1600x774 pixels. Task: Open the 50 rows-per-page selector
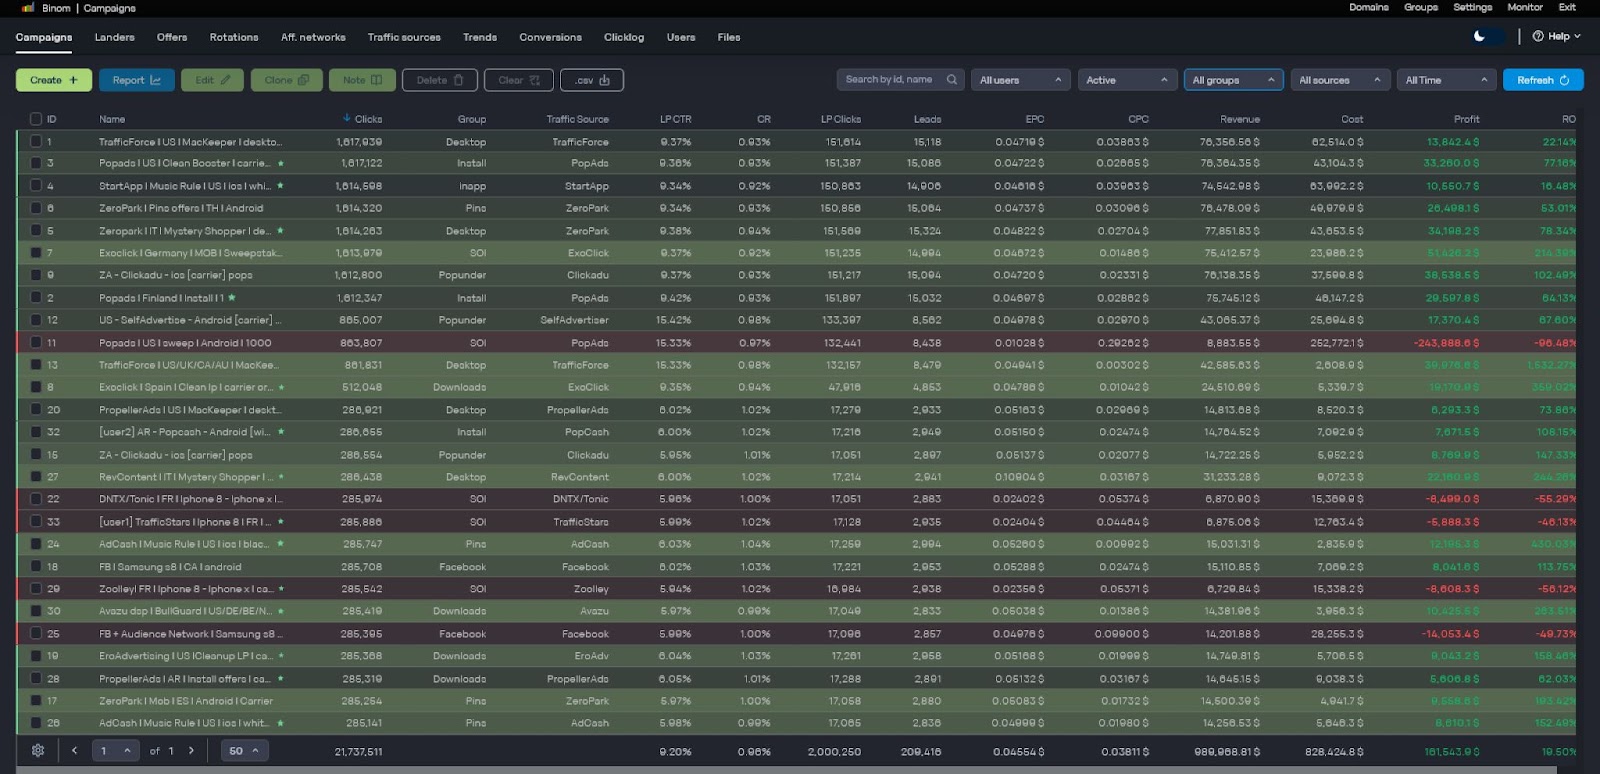click(245, 751)
